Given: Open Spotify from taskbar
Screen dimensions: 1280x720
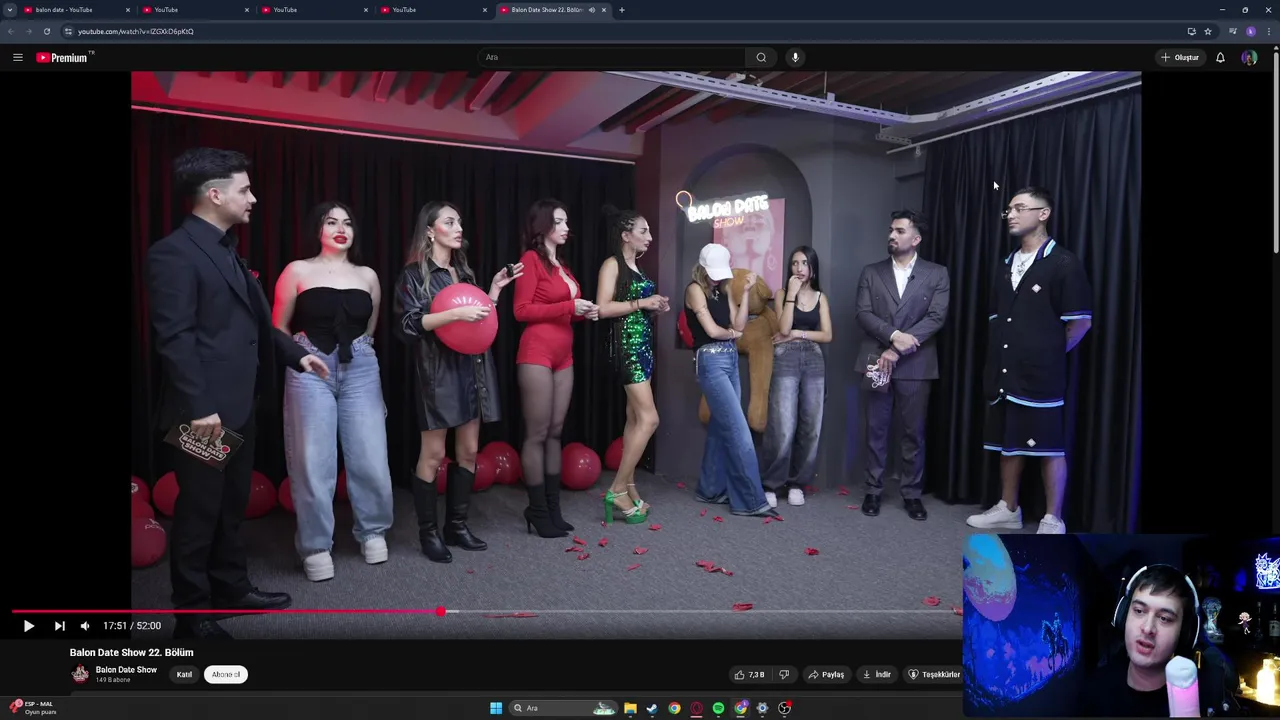Looking at the screenshot, I should [x=718, y=708].
